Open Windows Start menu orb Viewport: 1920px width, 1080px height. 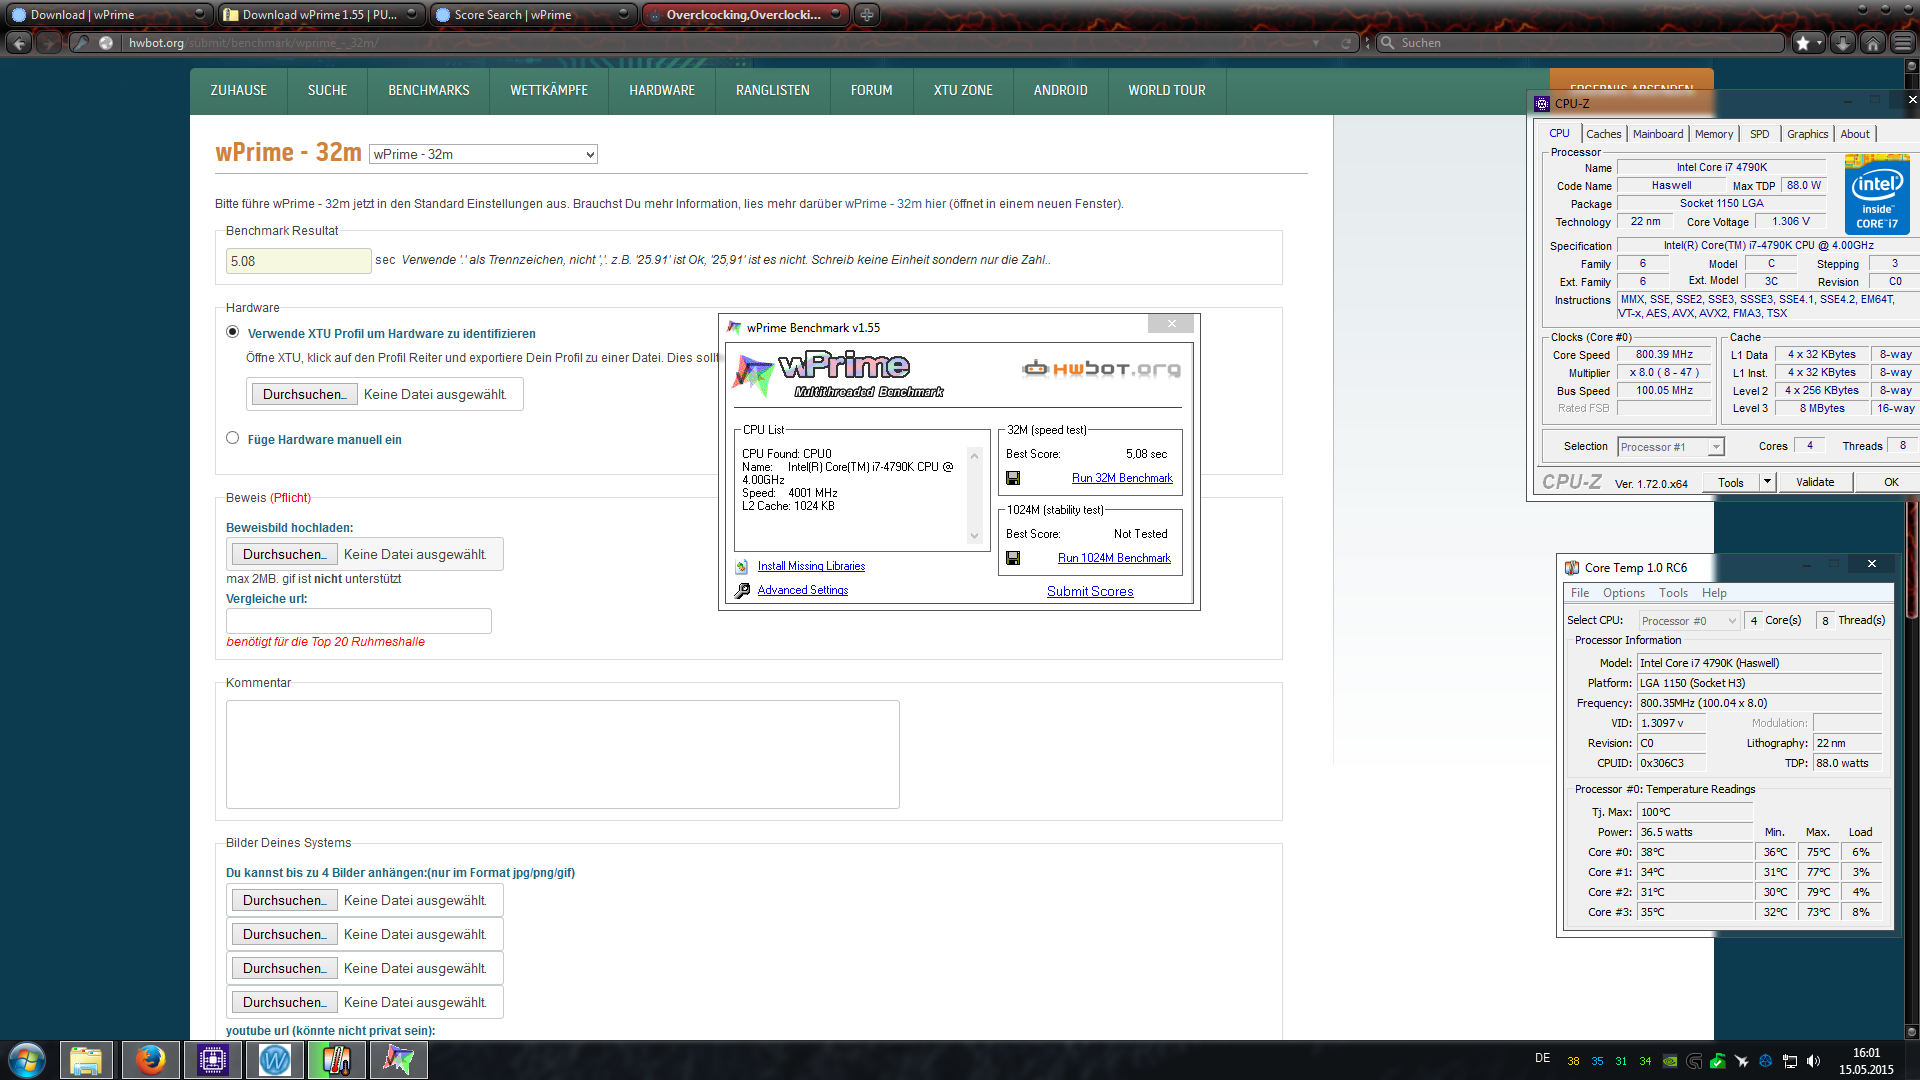[27, 1060]
